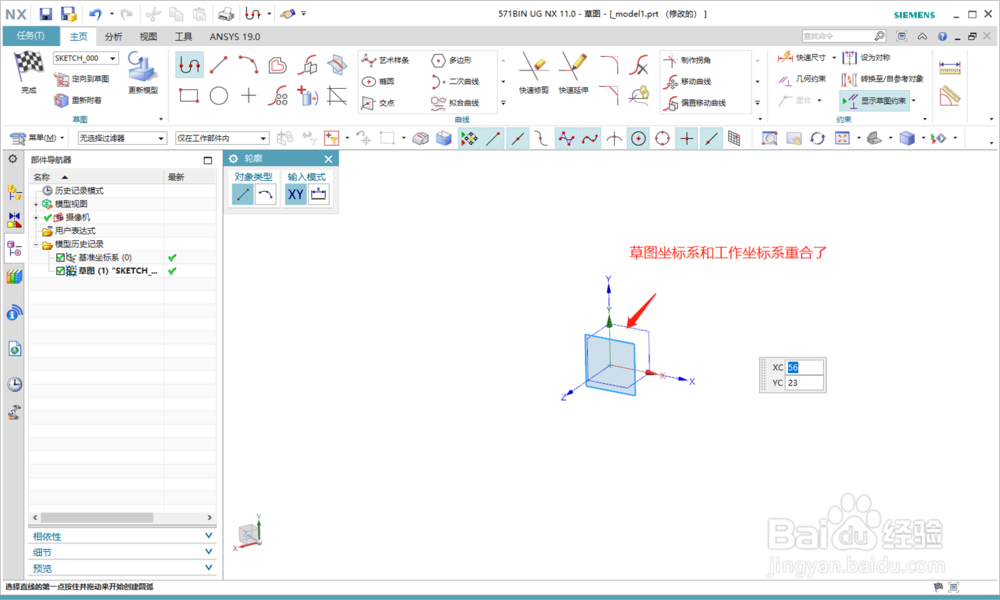Open the 菜单(M) menu button
This screenshot has width=1000, height=600.
(x=38, y=138)
